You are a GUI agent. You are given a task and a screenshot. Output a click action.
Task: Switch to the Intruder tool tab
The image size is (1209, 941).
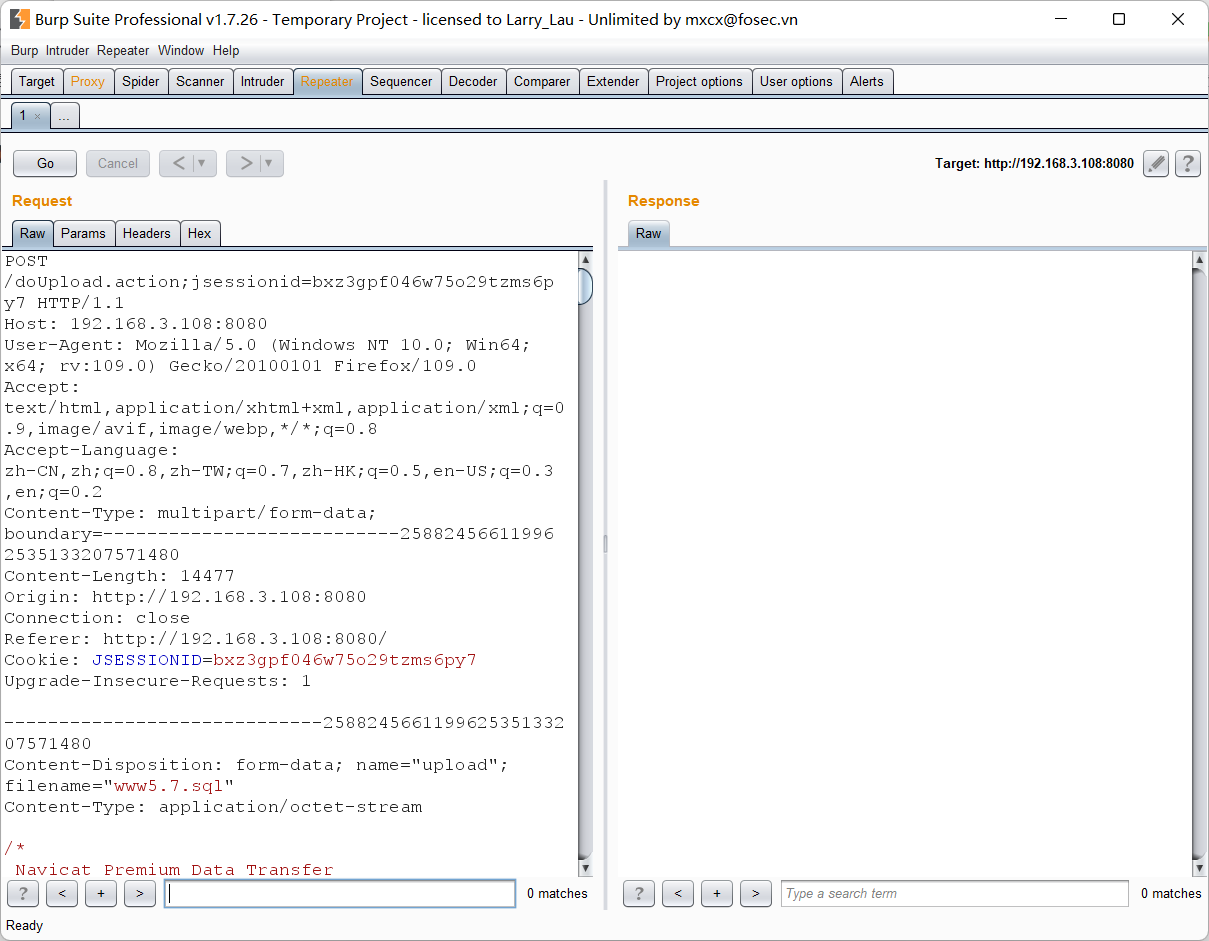(x=263, y=81)
